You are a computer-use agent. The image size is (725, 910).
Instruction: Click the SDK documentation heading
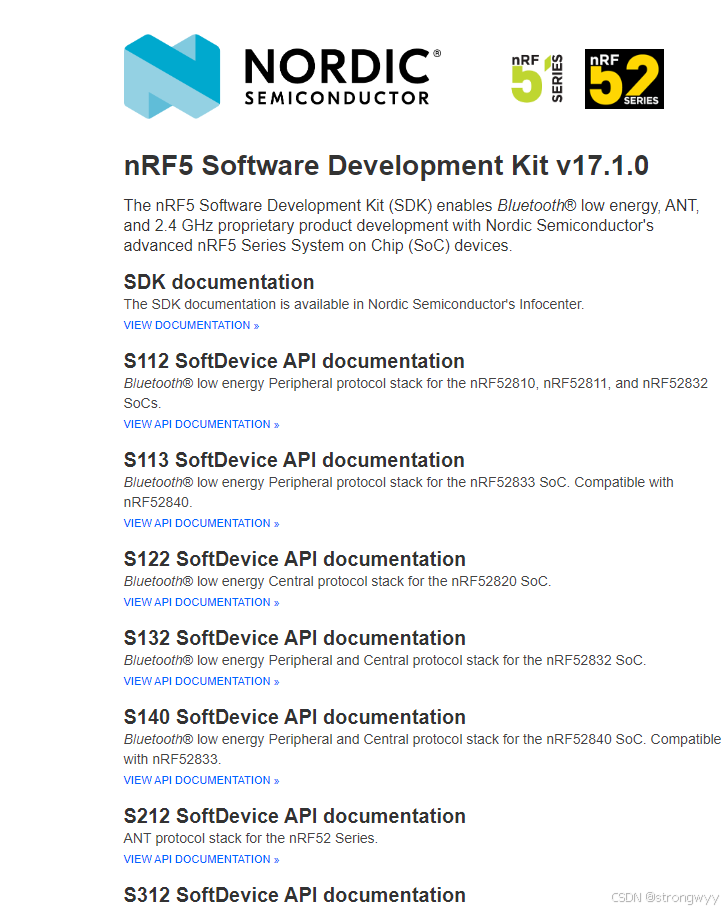point(219,283)
